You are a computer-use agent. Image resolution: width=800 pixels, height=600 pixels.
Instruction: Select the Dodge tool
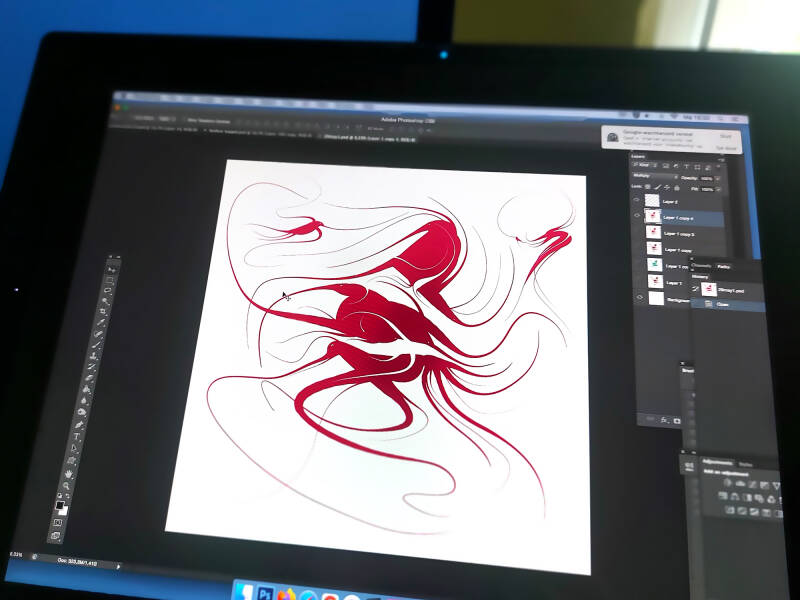[81, 411]
